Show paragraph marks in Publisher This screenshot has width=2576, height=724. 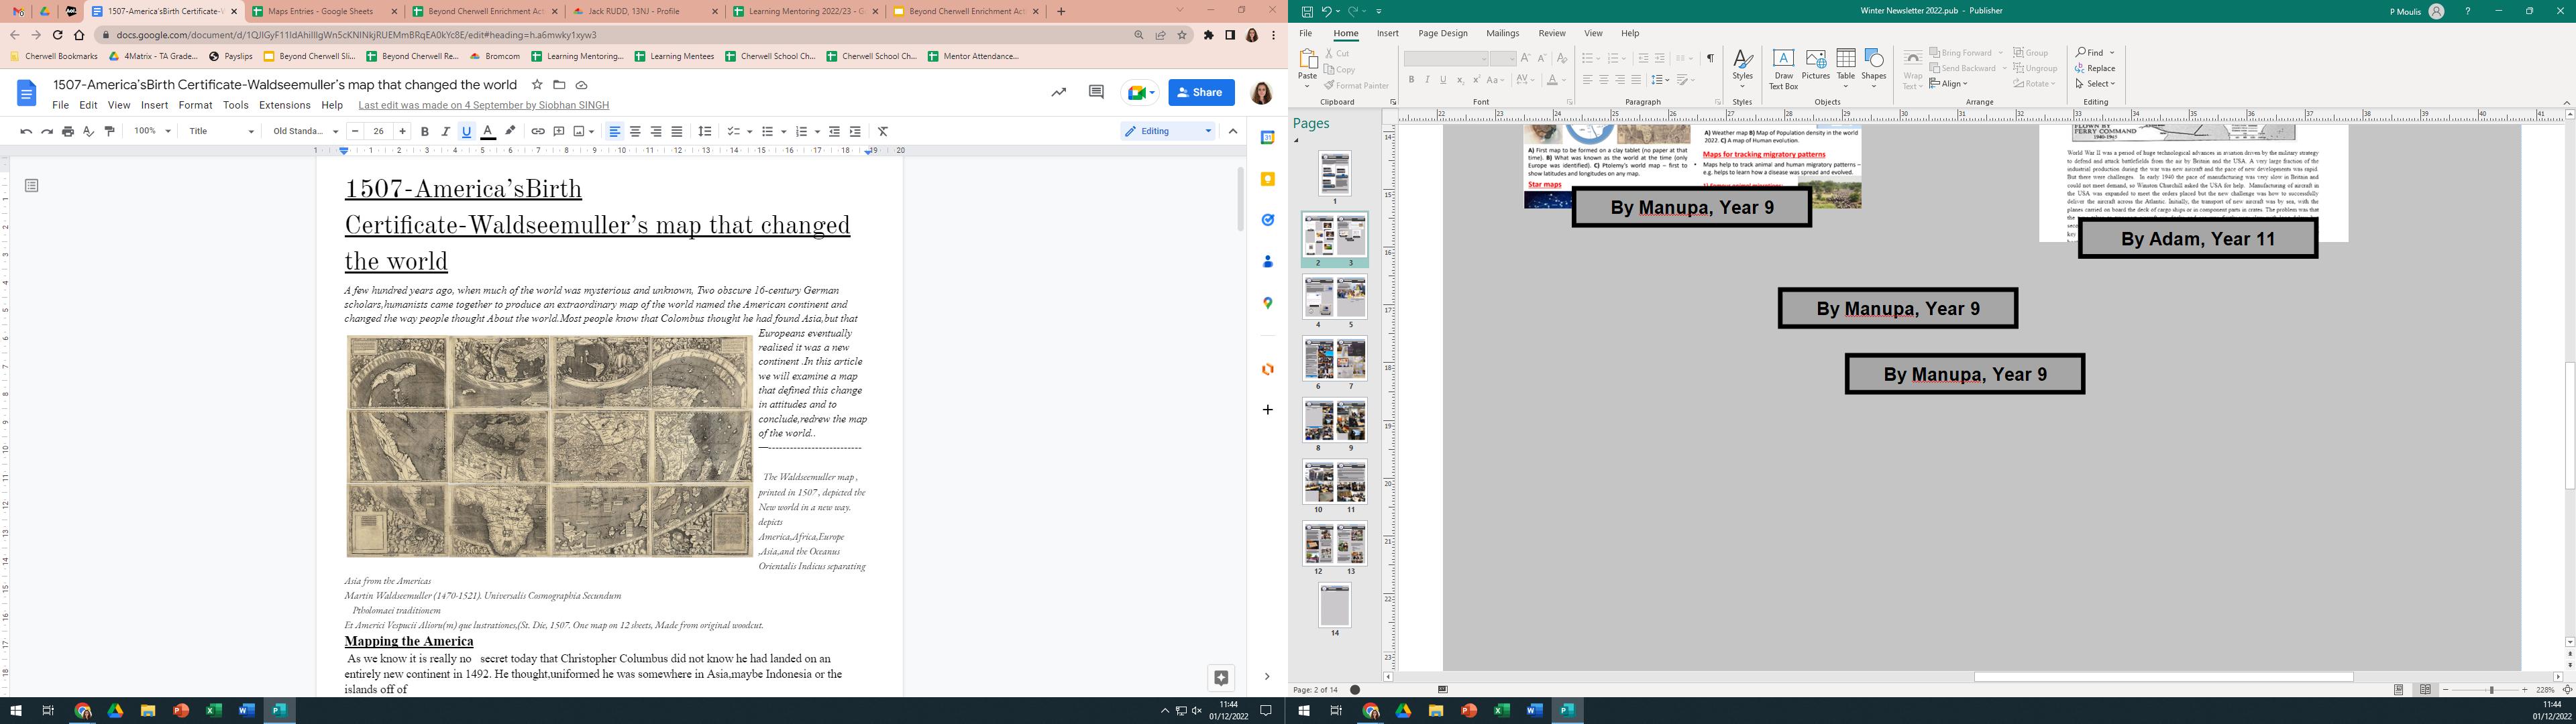pyautogui.click(x=1710, y=58)
